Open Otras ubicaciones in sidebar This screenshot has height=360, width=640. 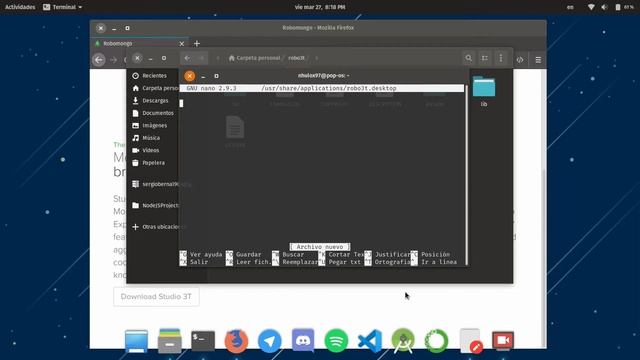[x=155, y=227]
